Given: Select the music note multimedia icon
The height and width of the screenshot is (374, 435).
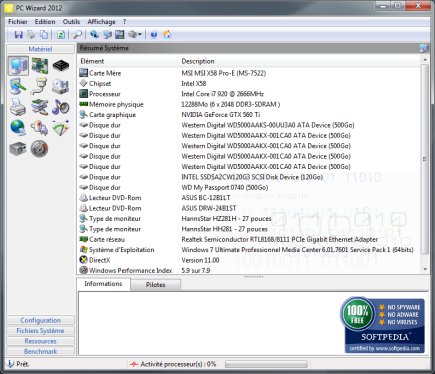Looking at the screenshot, I should (61, 107).
